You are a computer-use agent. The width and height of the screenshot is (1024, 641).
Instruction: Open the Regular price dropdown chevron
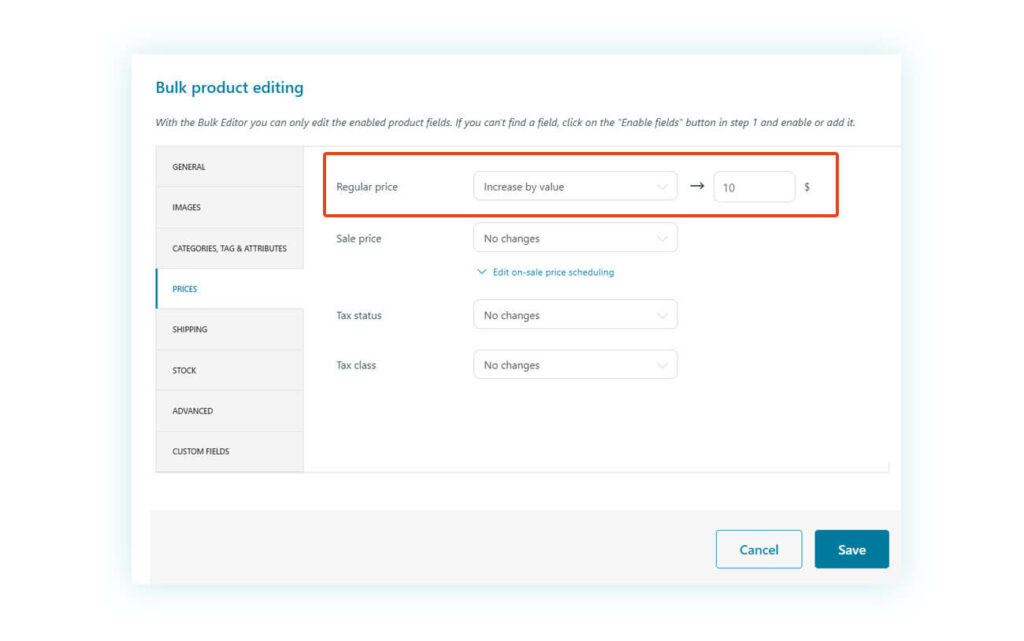[x=665, y=186]
